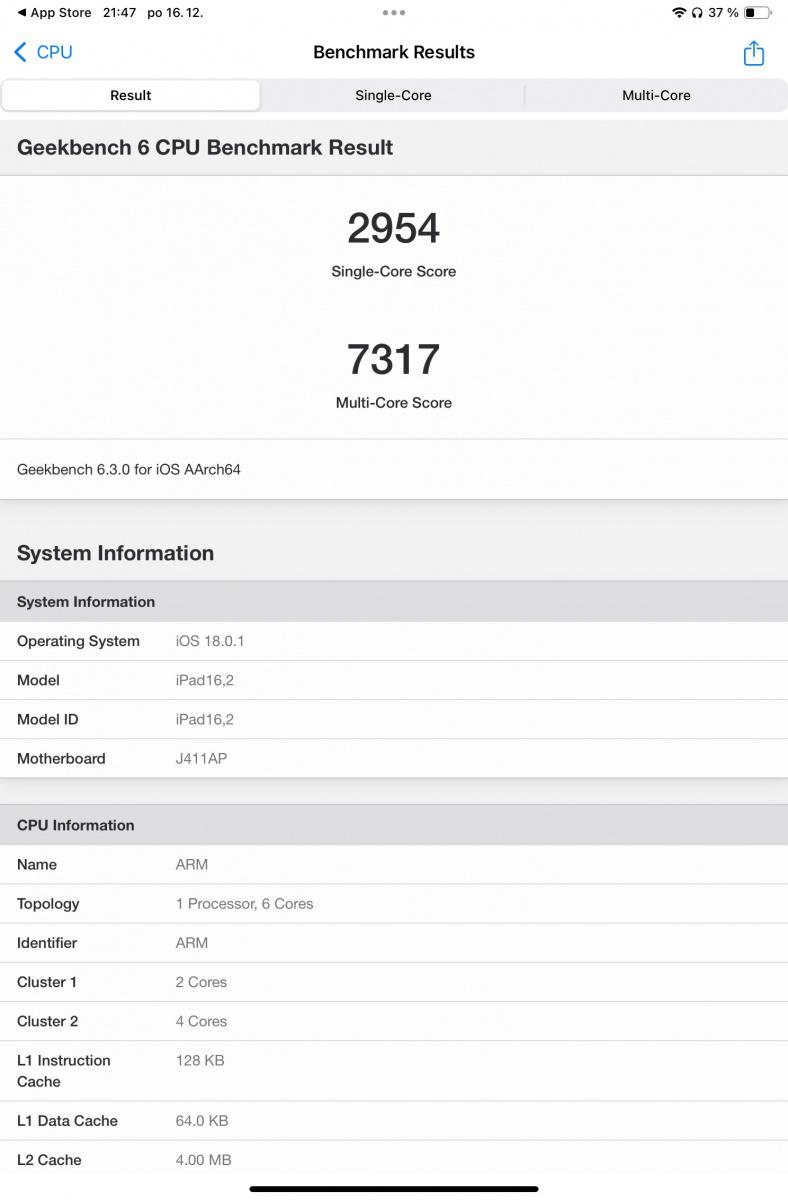Select the Identifier ARM row
The width and height of the screenshot is (788, 1200).
click(x=394, y=942)
